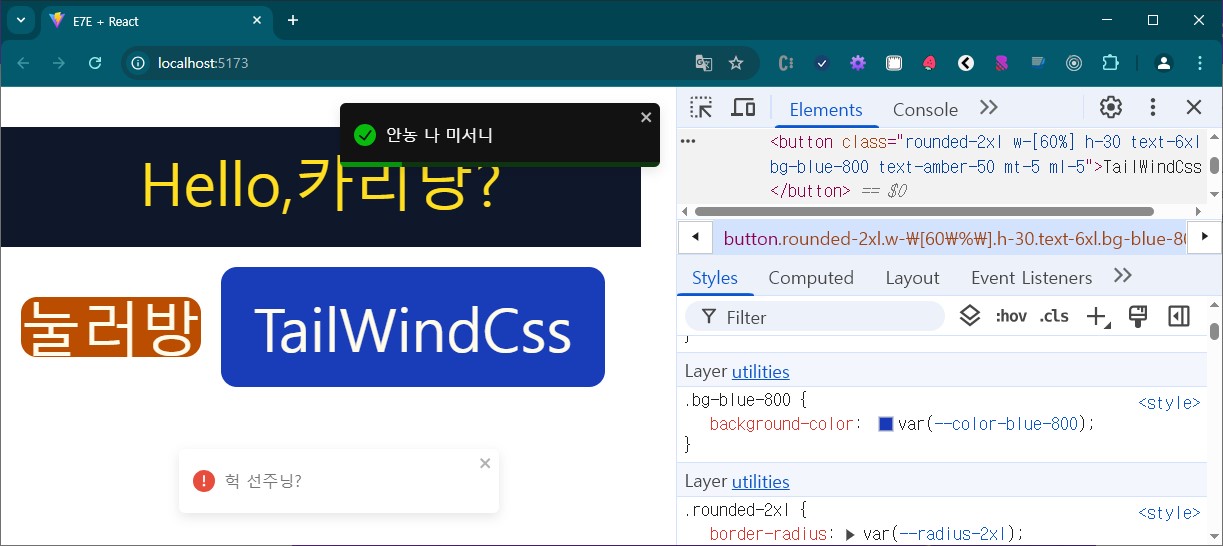Open the white left-chevron extension
The width and height of the screenshot is (1223, 546).
click(966, 63)
